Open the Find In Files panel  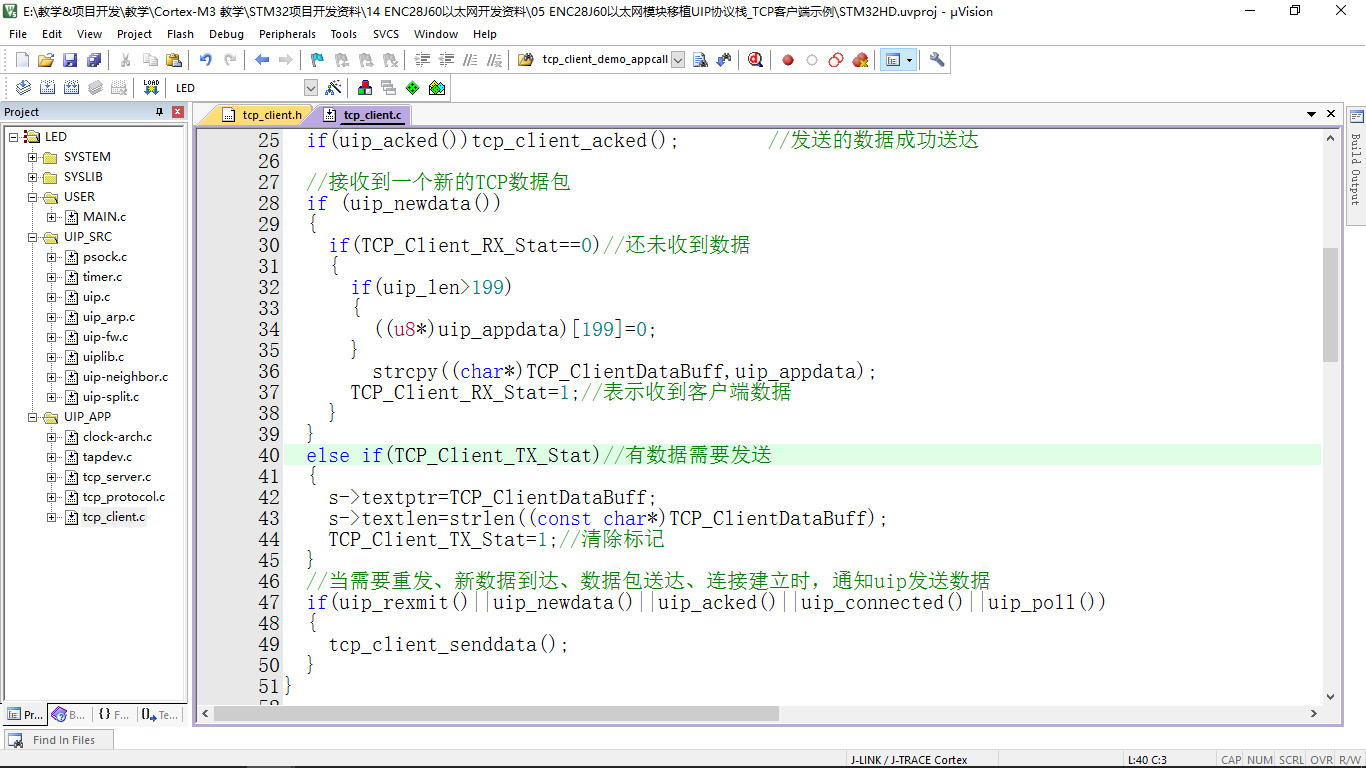tap(56, 740)
